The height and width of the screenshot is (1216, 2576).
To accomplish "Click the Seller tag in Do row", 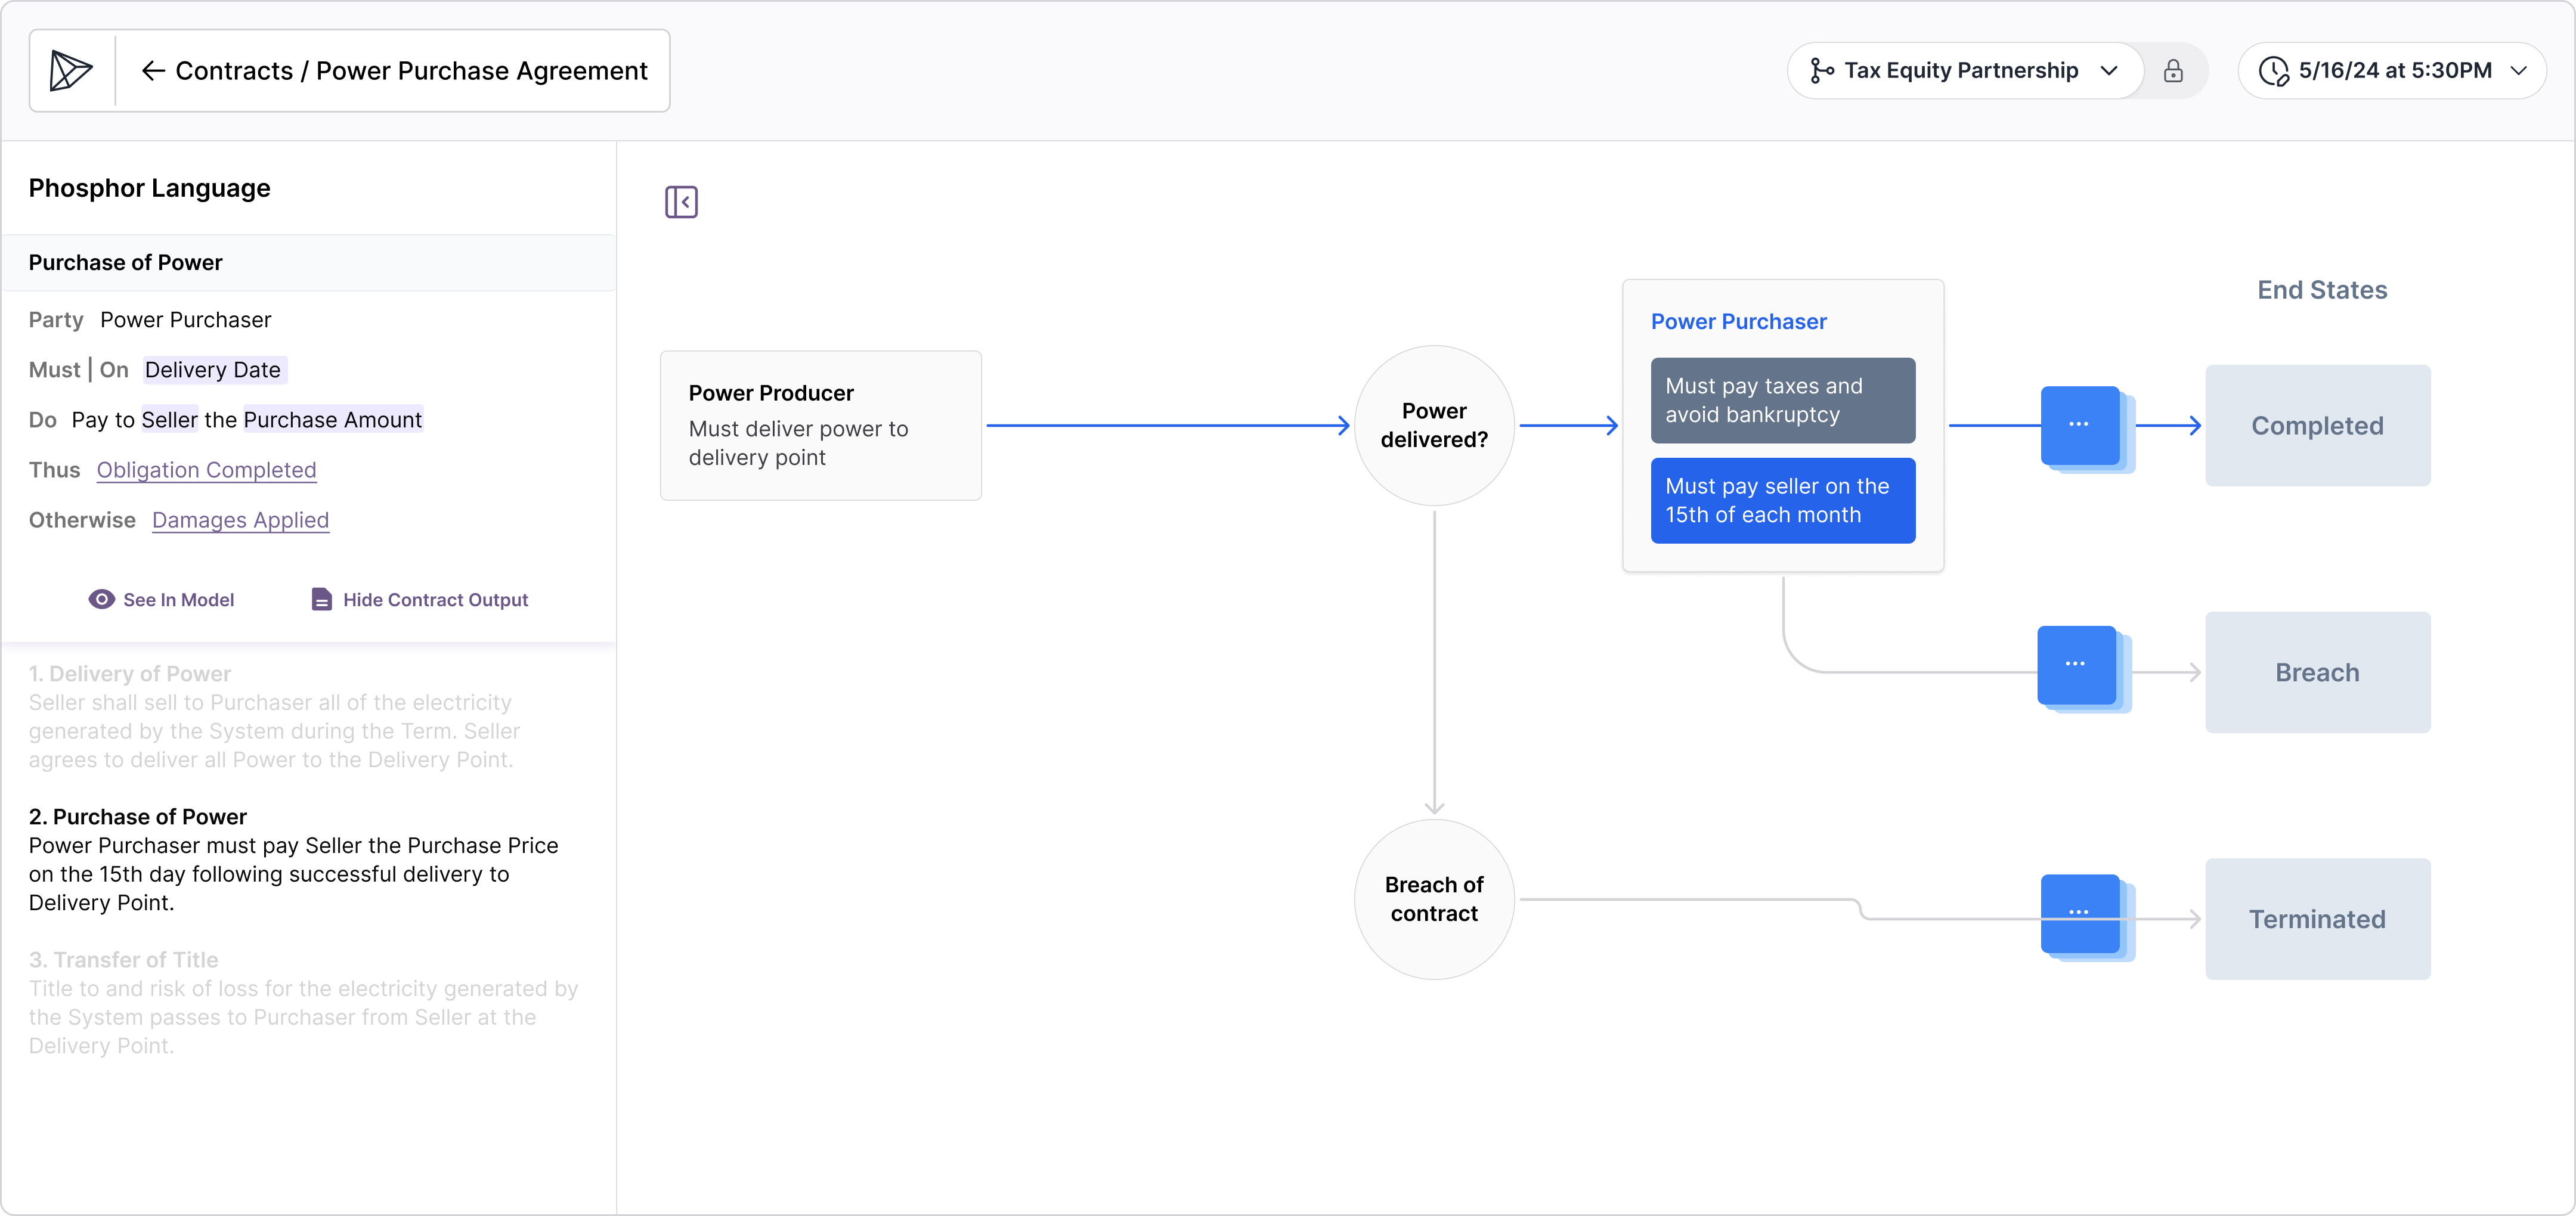I will click(x=170, y=420).
